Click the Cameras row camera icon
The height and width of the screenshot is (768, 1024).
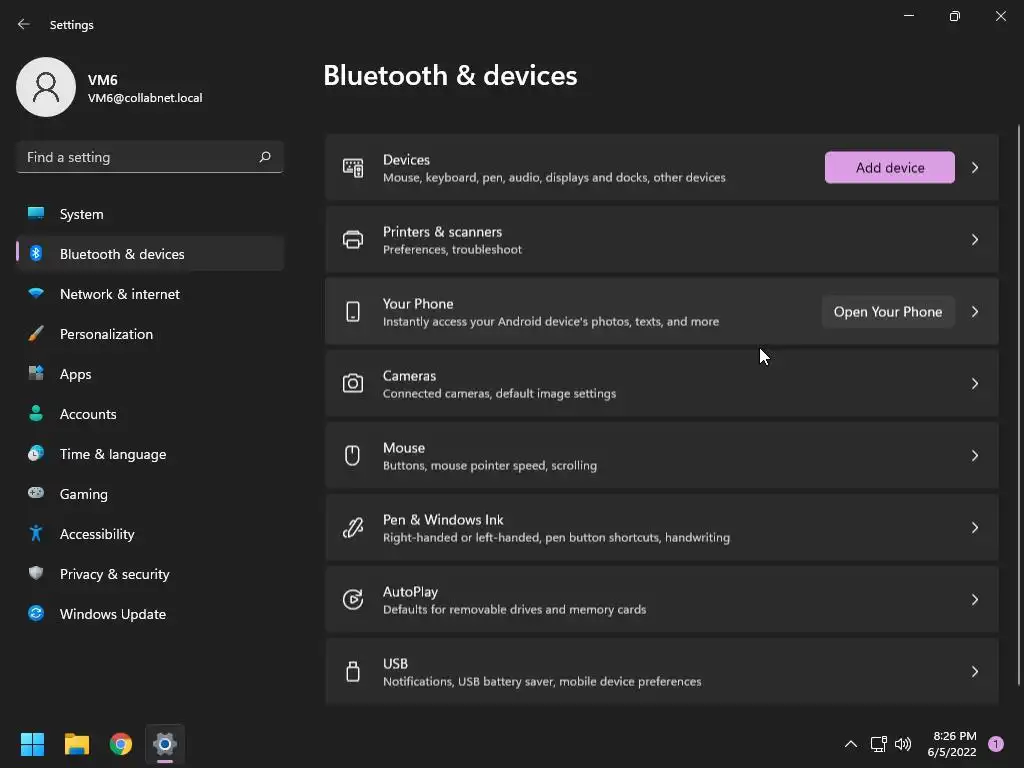click(x=353, y=384)
